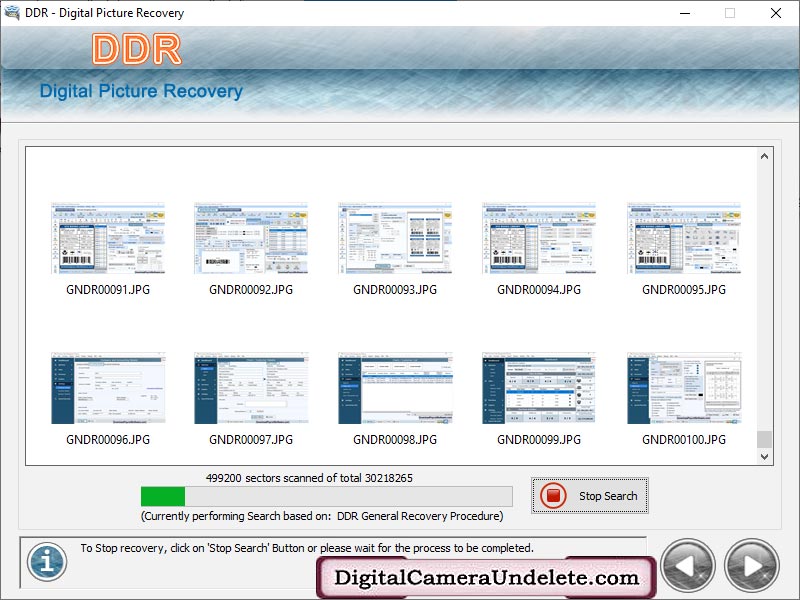Select thumbnail of GNDR00097.JPG
Screen dimensions: 800x600
click(251, 388)
